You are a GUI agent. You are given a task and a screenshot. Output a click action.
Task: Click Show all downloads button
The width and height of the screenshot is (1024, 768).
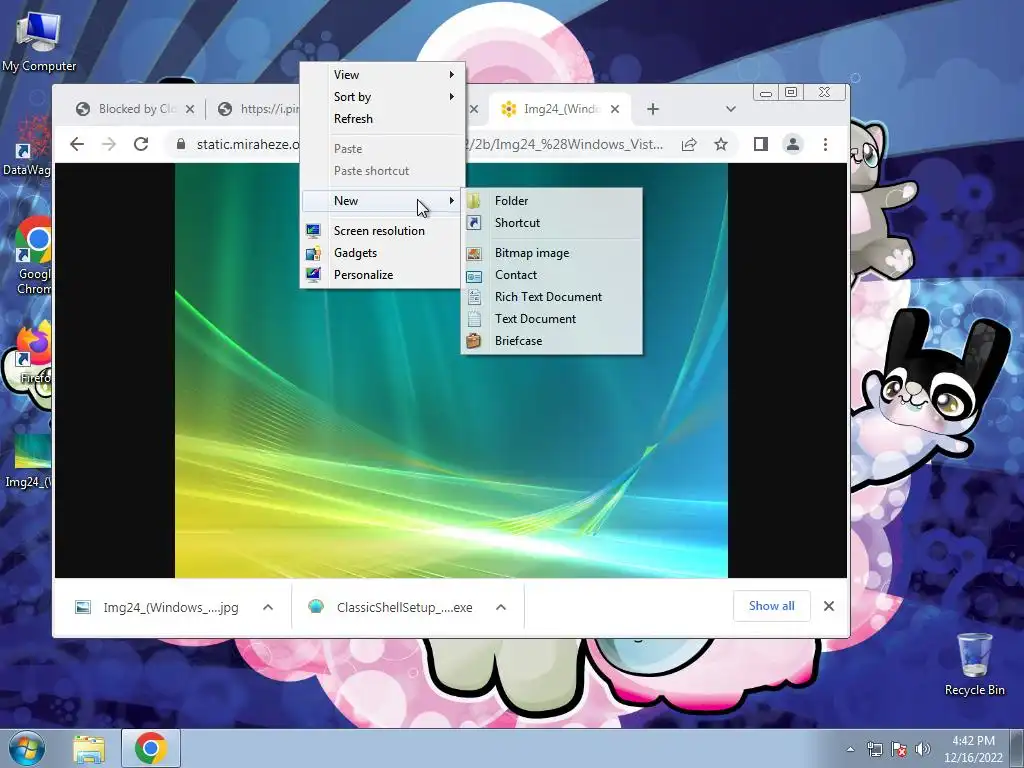coord(772,606)
